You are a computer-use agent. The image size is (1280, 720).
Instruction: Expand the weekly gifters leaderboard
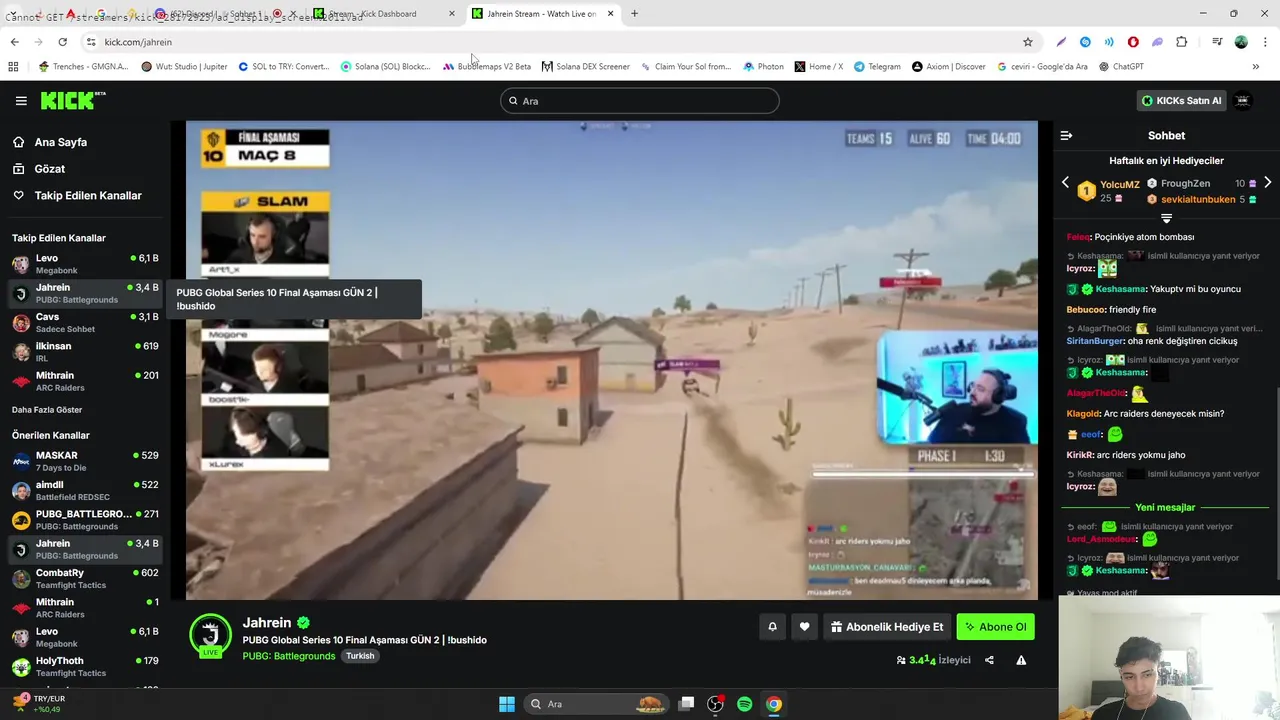click(x=1166, y=217)
